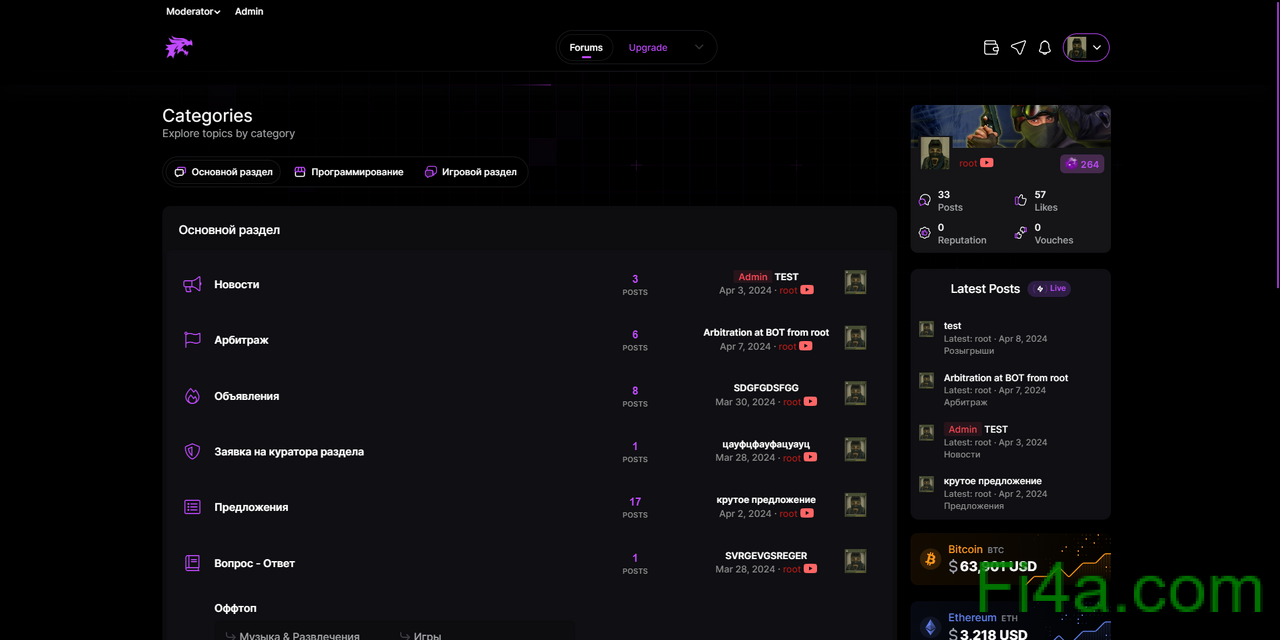Click the Bitcoin coin icon

[x=929, y=558]
